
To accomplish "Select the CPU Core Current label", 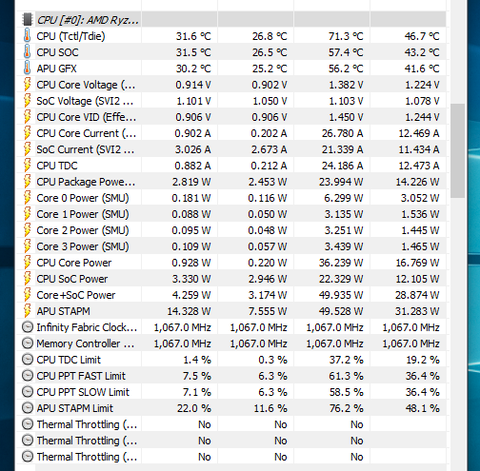I will pos(86,133).
